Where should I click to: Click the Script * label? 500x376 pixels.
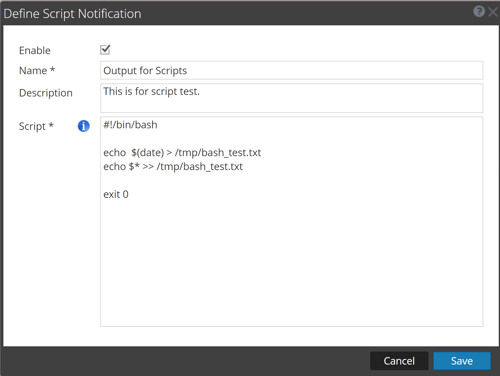36,126
